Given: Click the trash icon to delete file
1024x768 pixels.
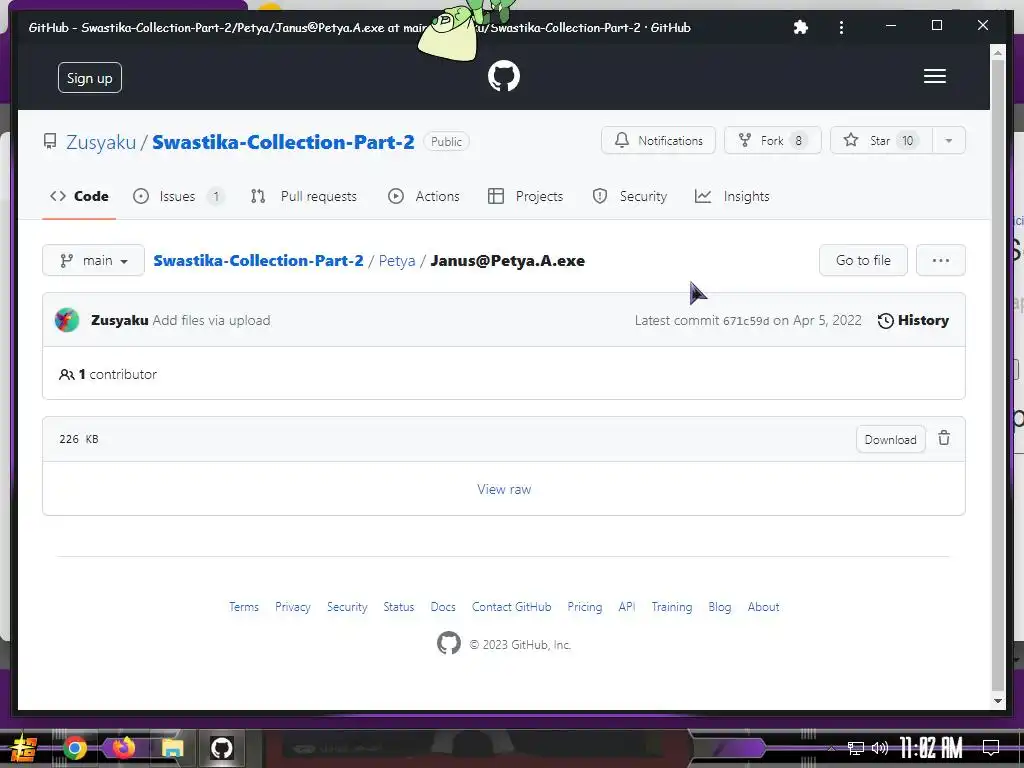Looking at the screenshot, I should (x=944, y=438).
